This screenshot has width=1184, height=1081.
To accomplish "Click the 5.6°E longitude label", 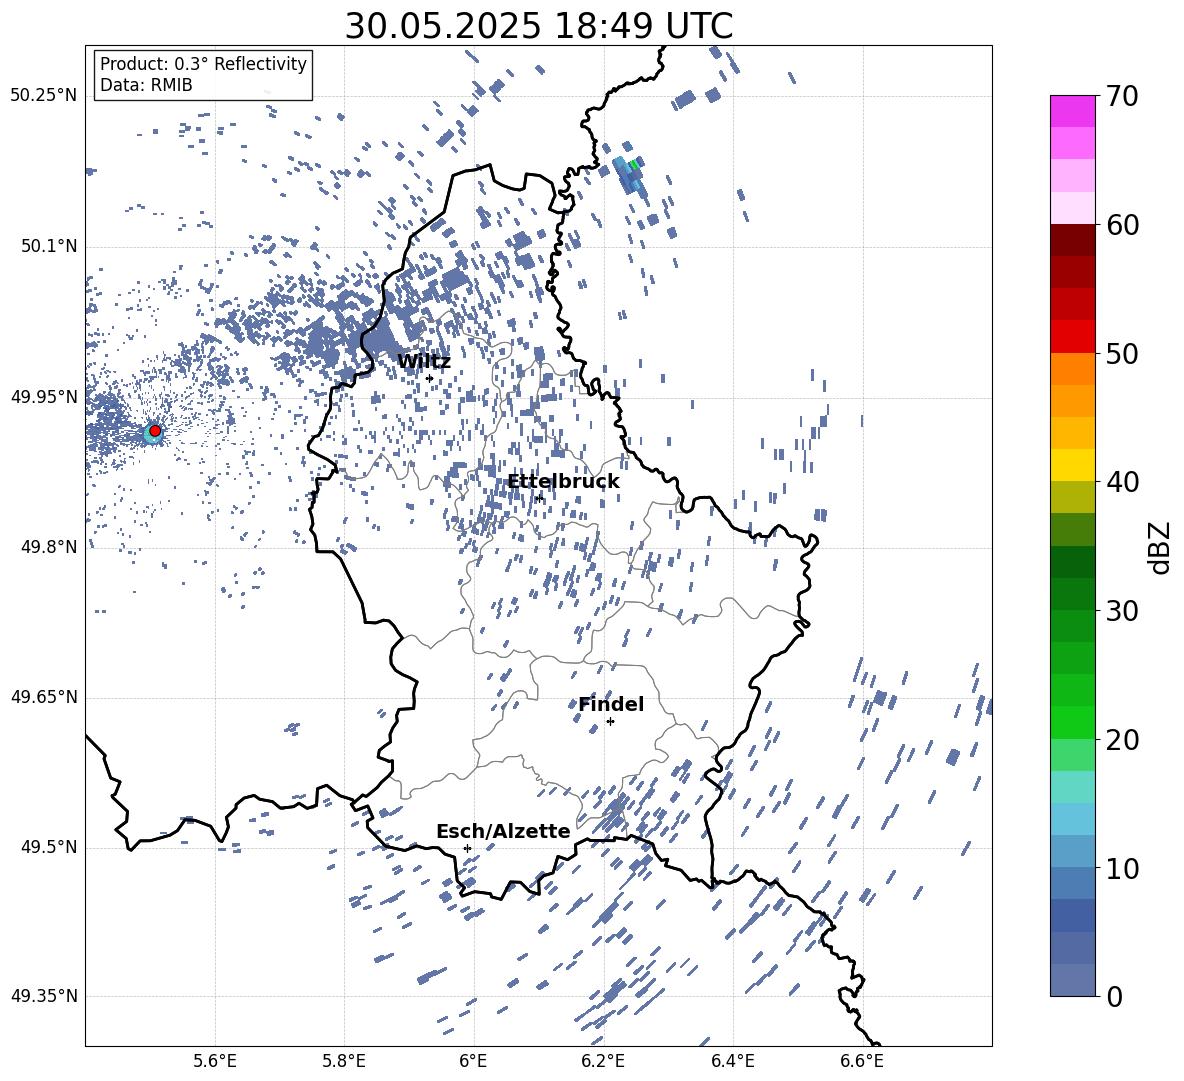I will pyautogui.click(x=215, y=1061).
